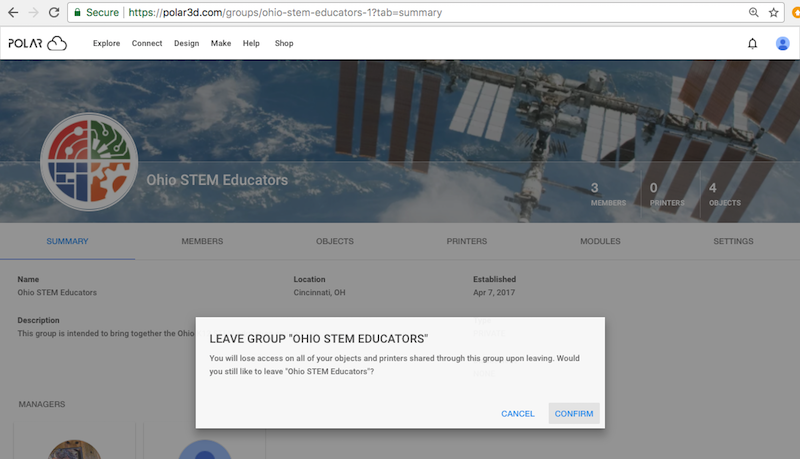This screenshot has height=459, width=800.
Task: Open the user account avatar icon
Action: [783, 43]
